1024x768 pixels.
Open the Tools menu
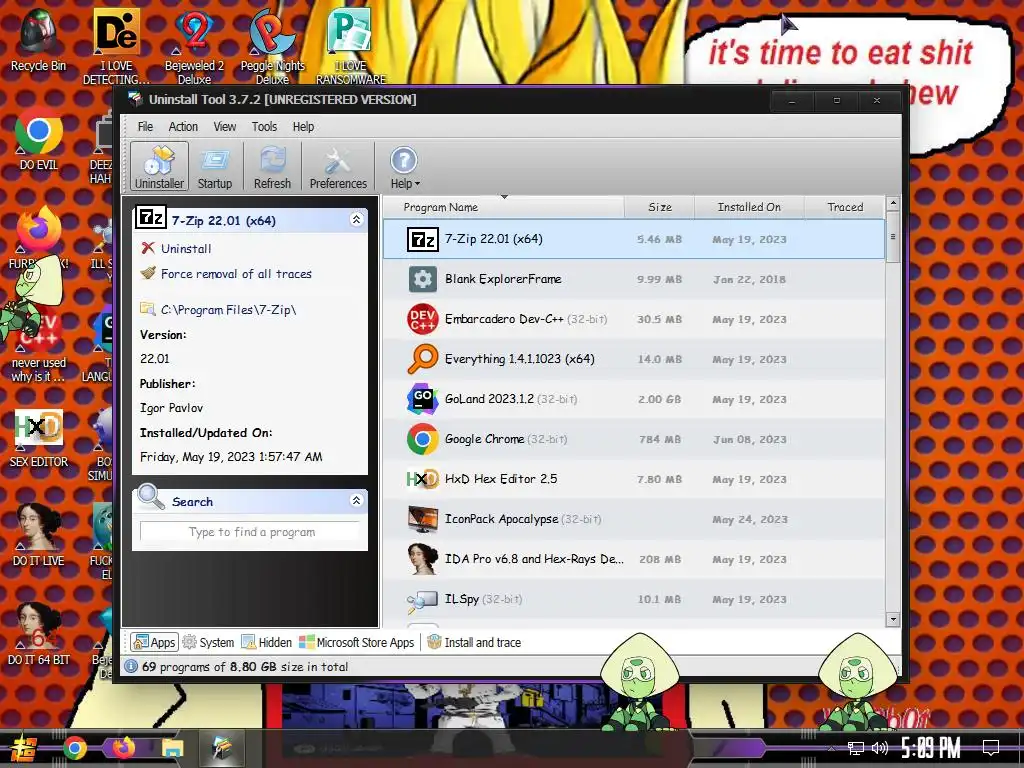point(264,127)
